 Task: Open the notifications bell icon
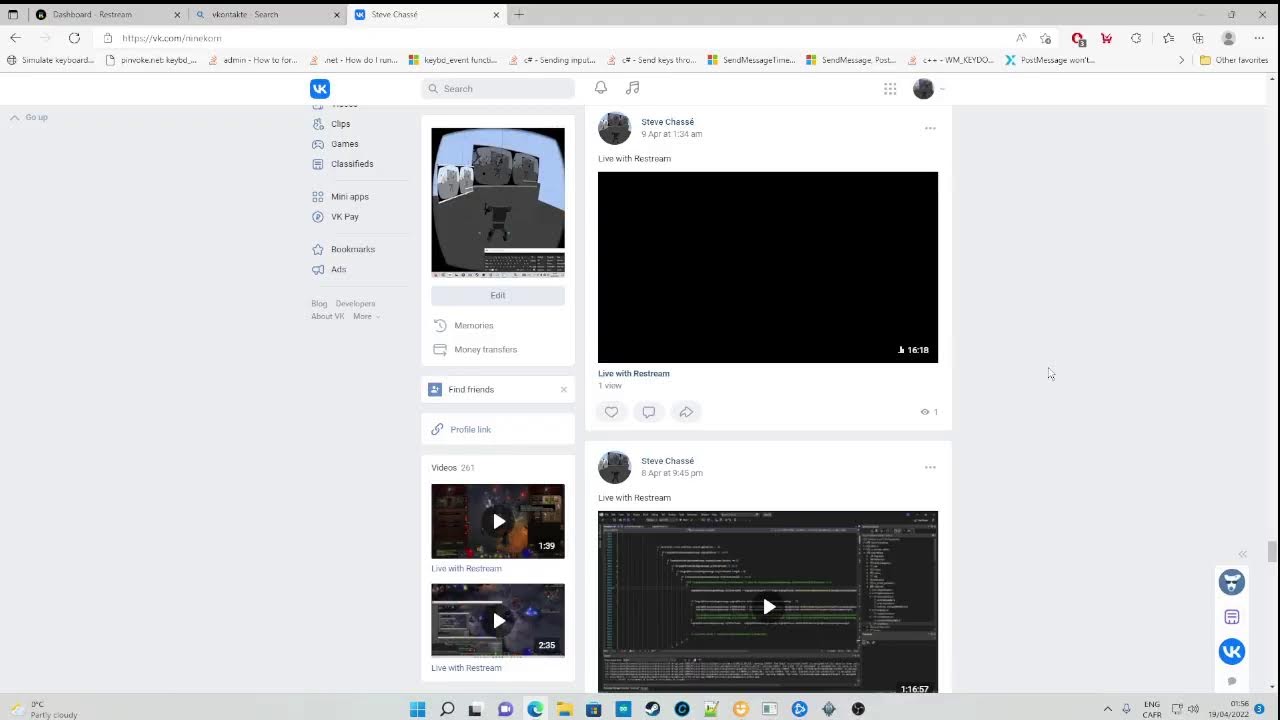(x=601, y=88)
